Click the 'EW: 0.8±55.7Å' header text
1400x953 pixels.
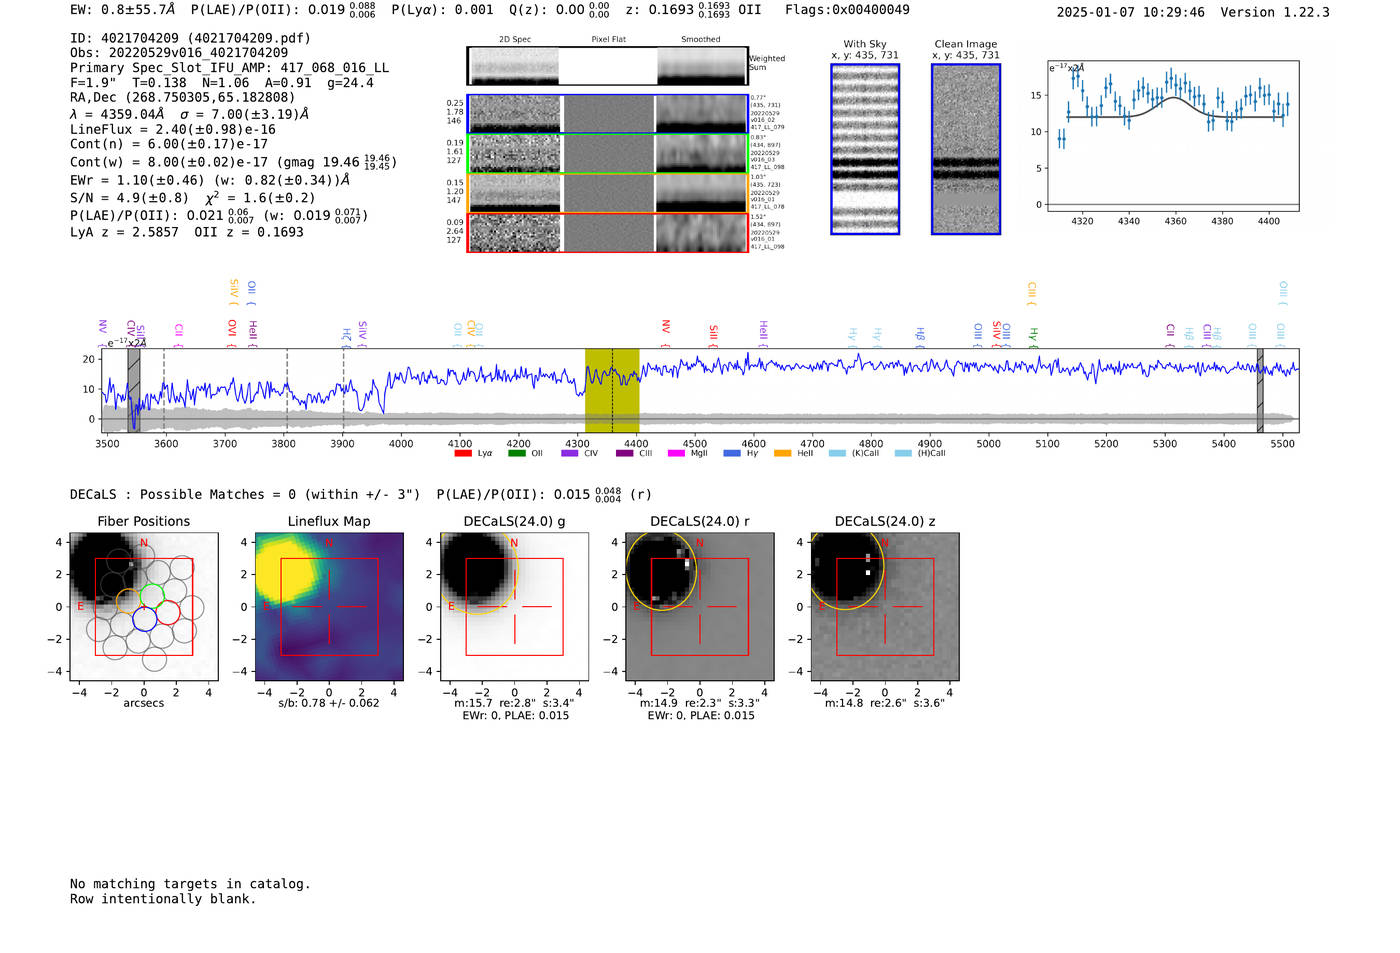[x=123, y=10]
